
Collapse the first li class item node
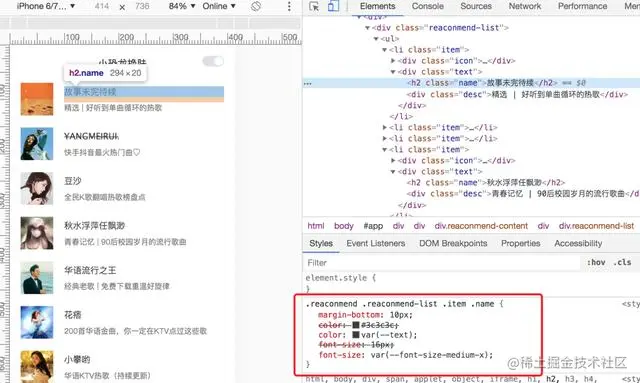(384, 50)
